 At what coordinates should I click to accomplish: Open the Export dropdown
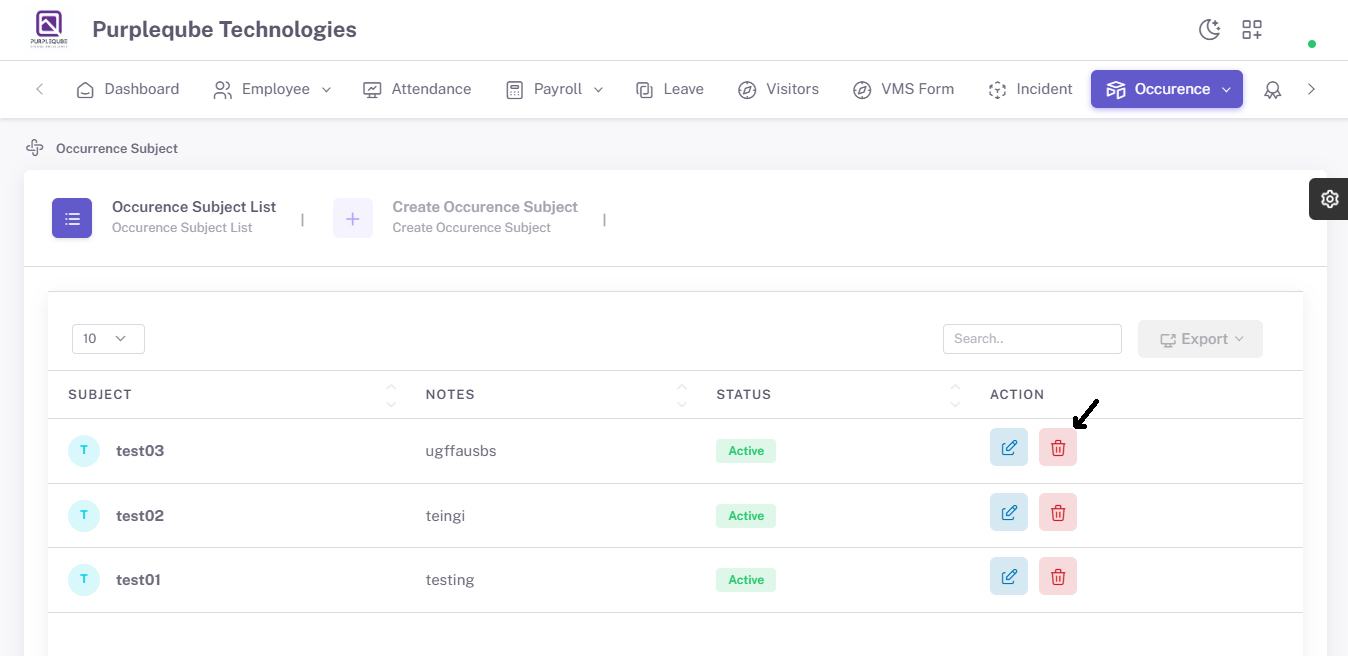(1200, 339)
